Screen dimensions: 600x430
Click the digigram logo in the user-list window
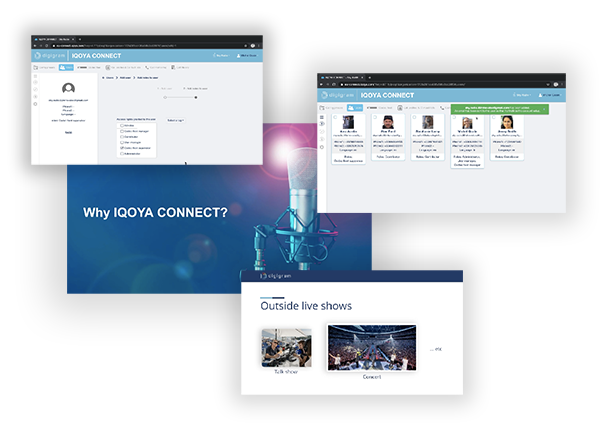337,95
